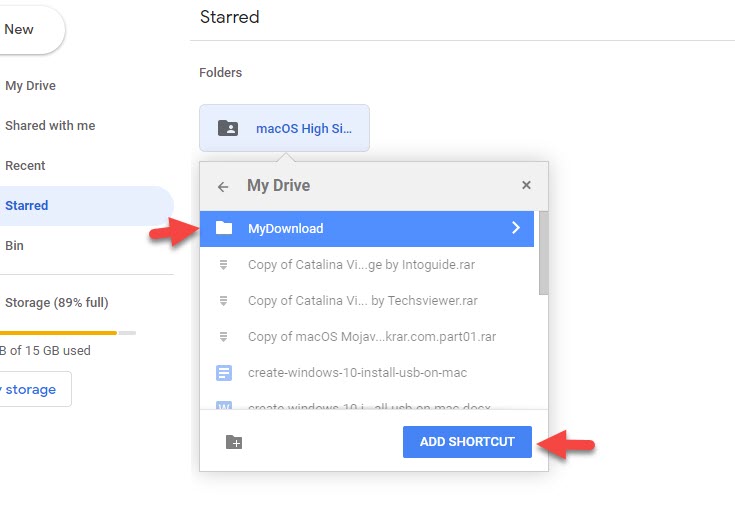Click the file icon for Copy of macOS Mojav...krar.com.part01.rar
This screenshot has width=735, height=510.
point(224,337)
